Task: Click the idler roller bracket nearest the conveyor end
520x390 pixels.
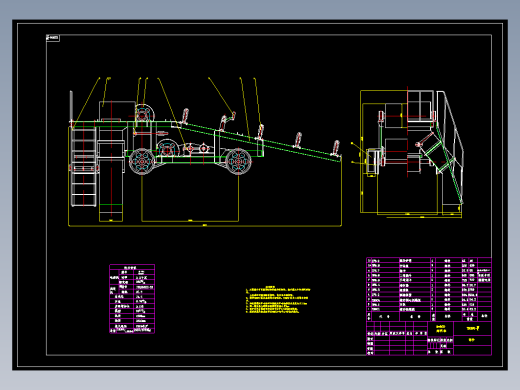Action: [336, 148]
